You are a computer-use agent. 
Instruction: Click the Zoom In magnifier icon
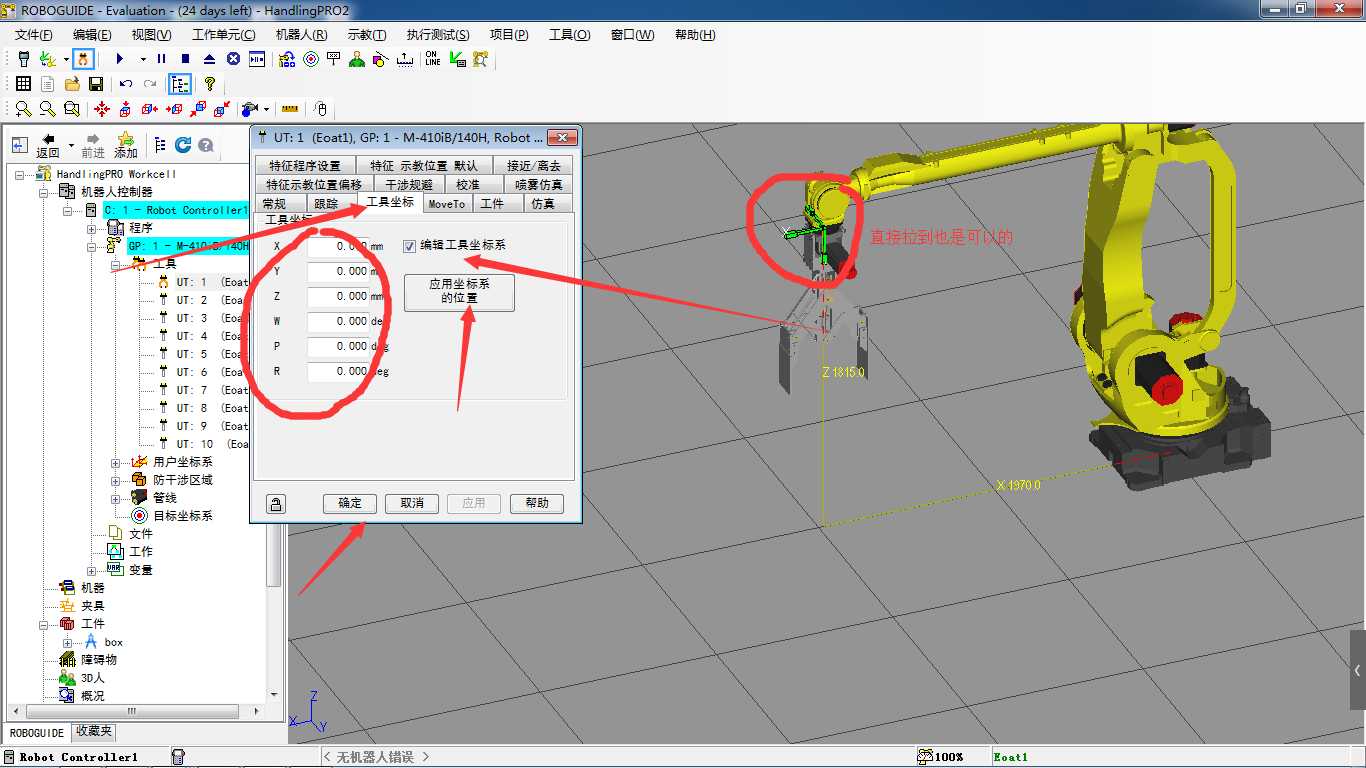23,109
